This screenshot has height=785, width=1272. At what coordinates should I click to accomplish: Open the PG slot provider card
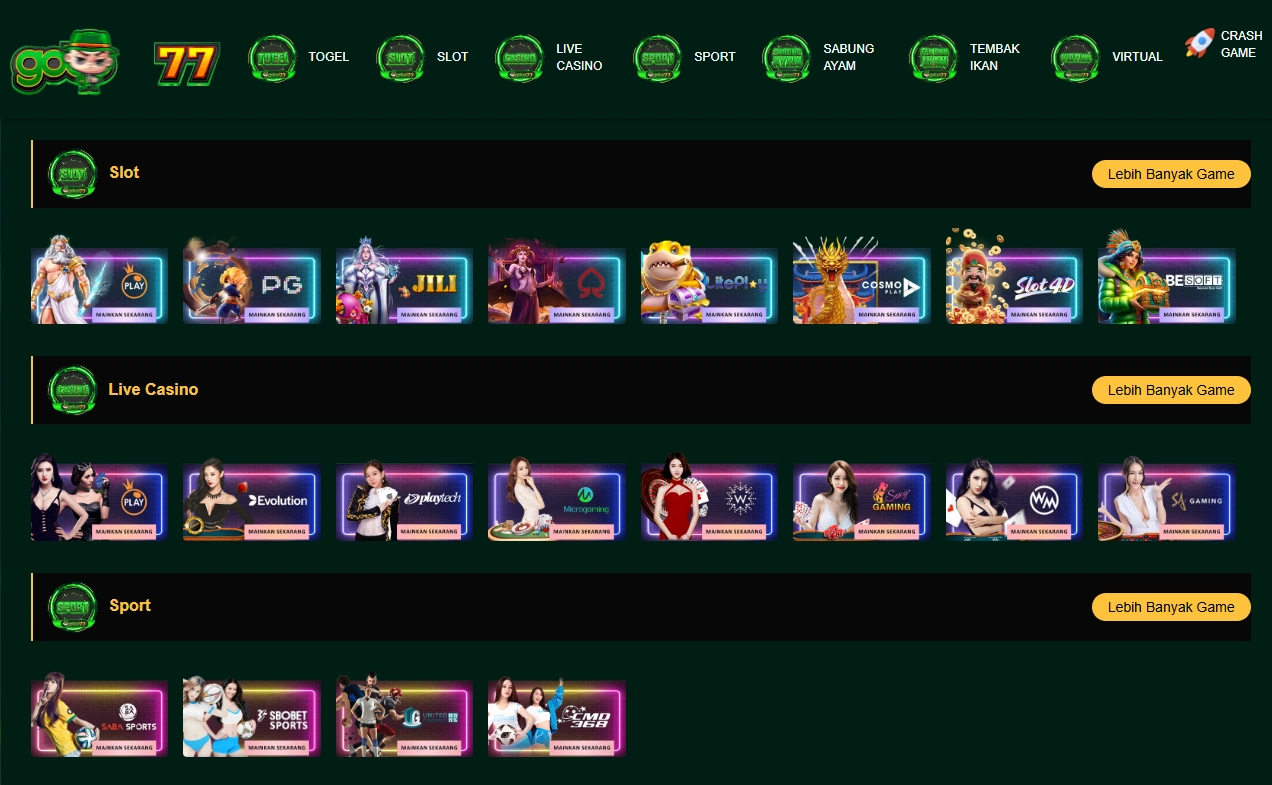(x=252, y=281)
